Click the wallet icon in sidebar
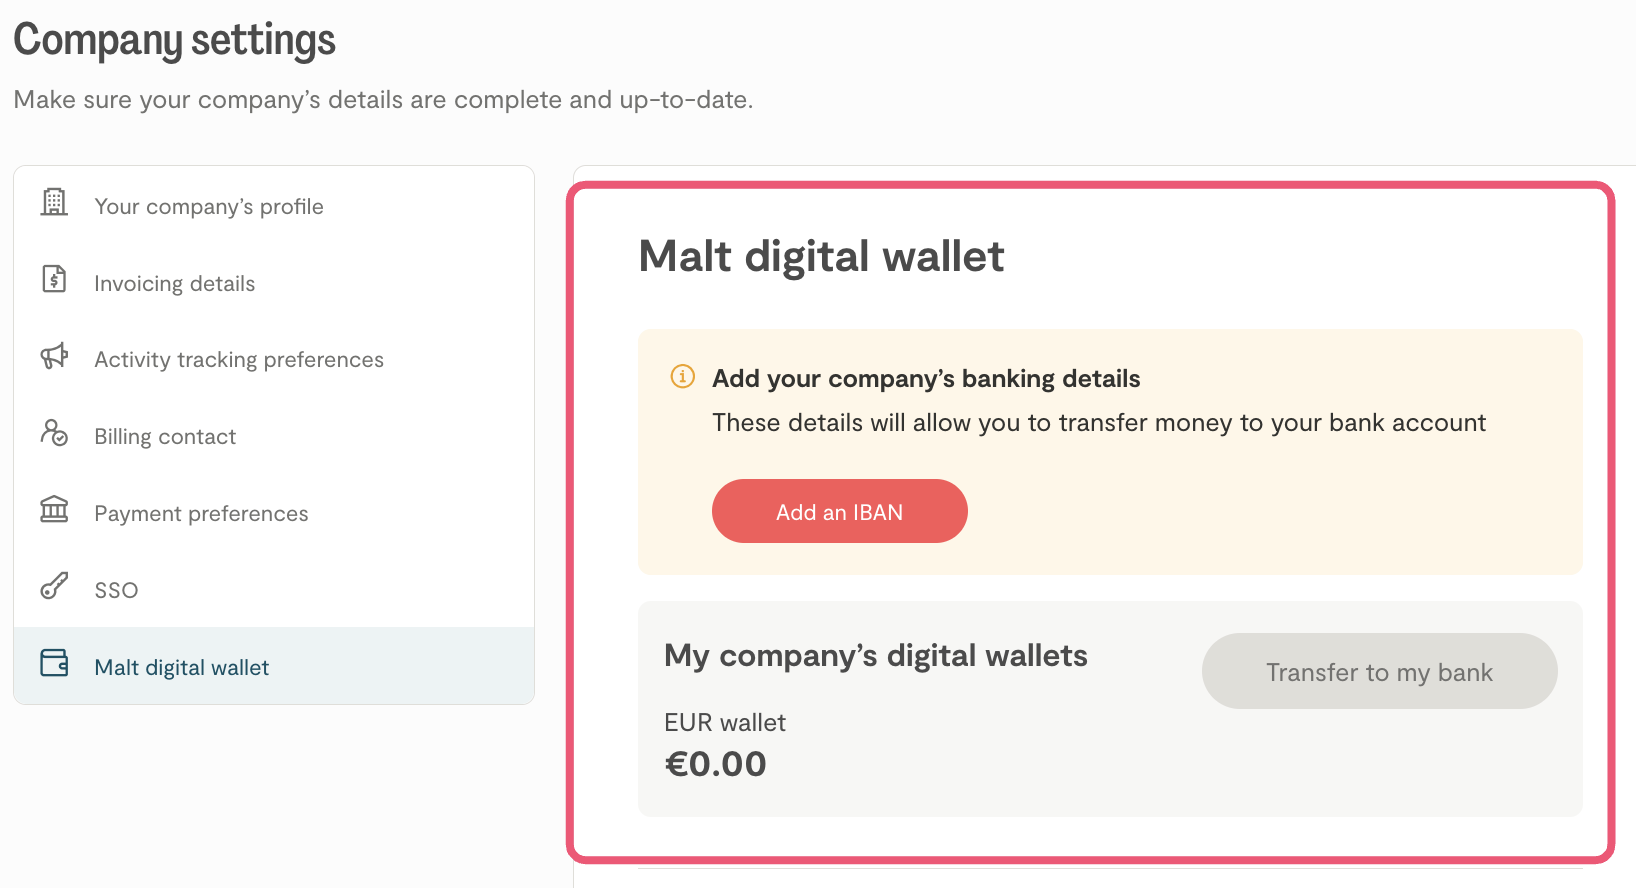1636x888 pixels. (x=54, y=663)
